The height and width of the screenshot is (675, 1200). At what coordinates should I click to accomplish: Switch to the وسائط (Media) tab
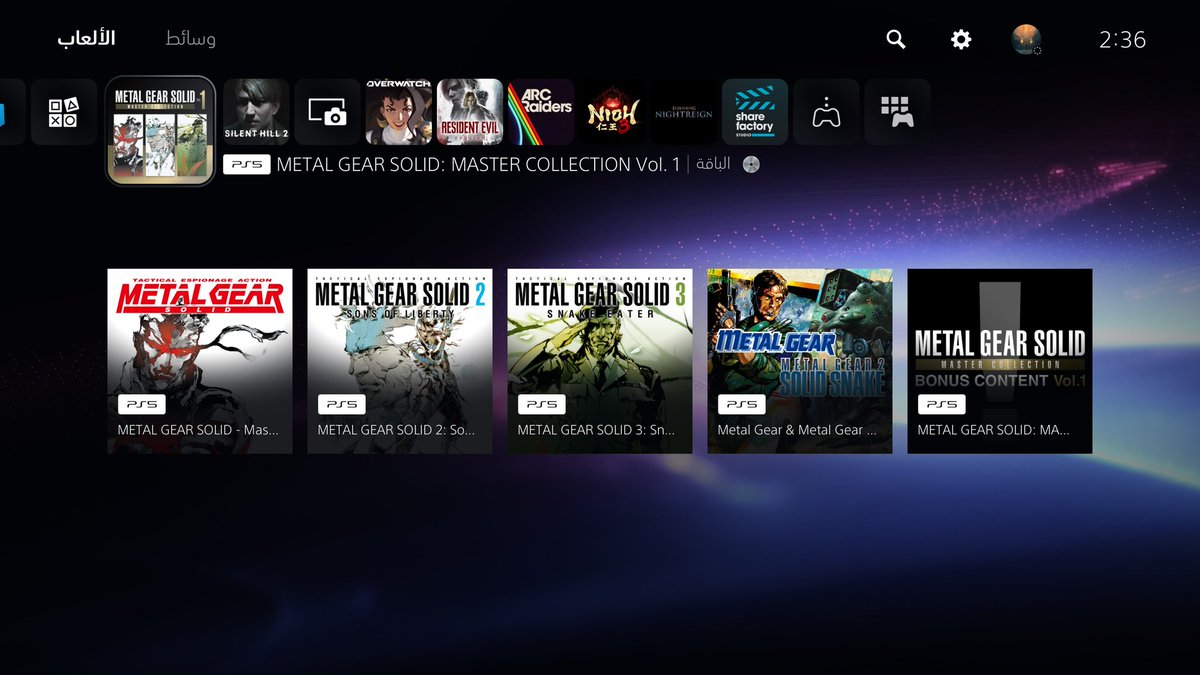click(x=190, y=39)
